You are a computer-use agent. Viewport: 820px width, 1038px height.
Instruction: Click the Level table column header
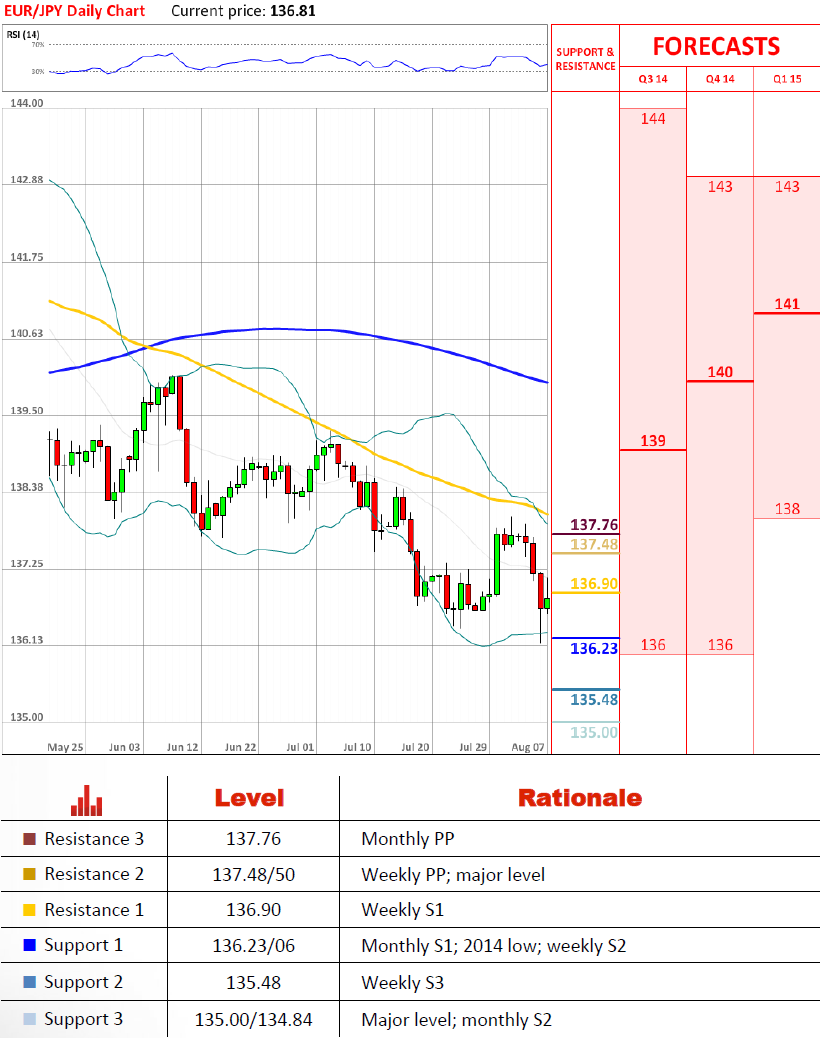[249, 798]
